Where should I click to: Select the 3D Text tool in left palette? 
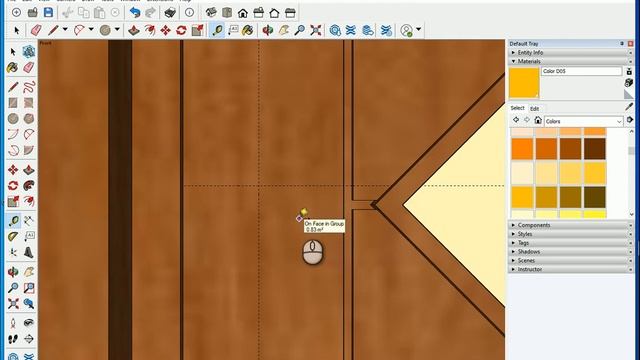(29, 252)
